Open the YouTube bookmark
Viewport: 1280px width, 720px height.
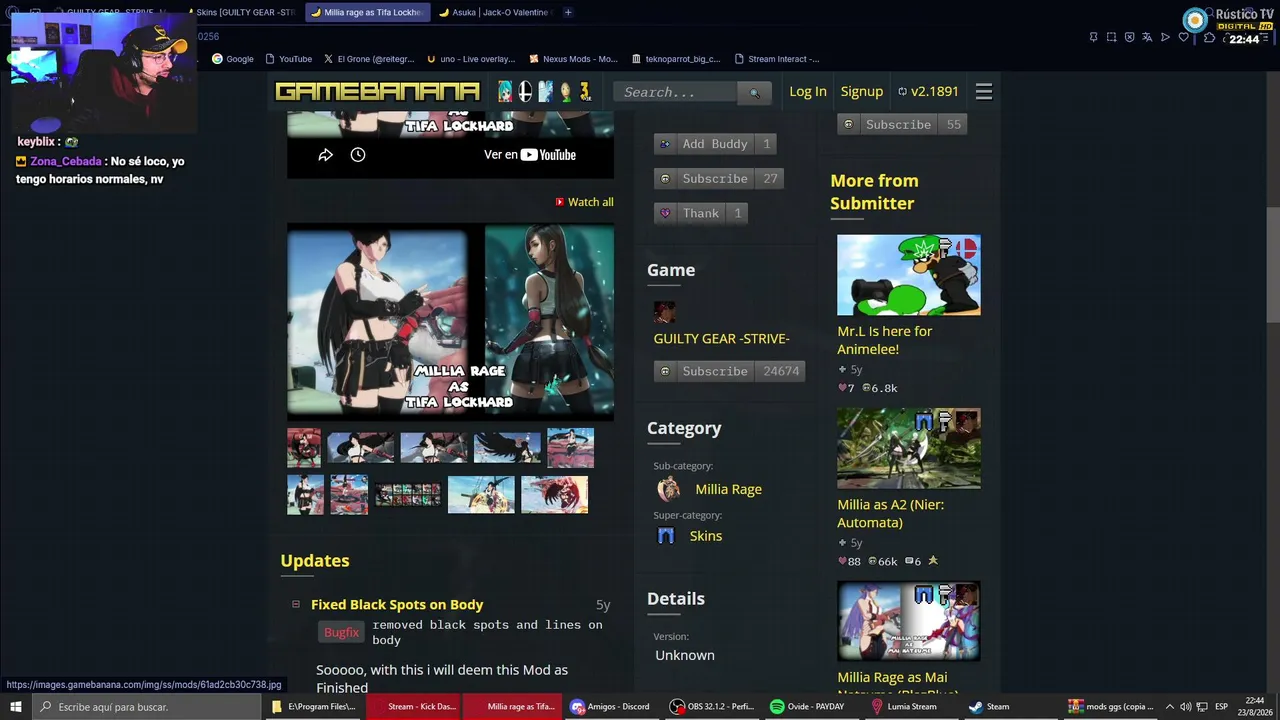point(289,59)
